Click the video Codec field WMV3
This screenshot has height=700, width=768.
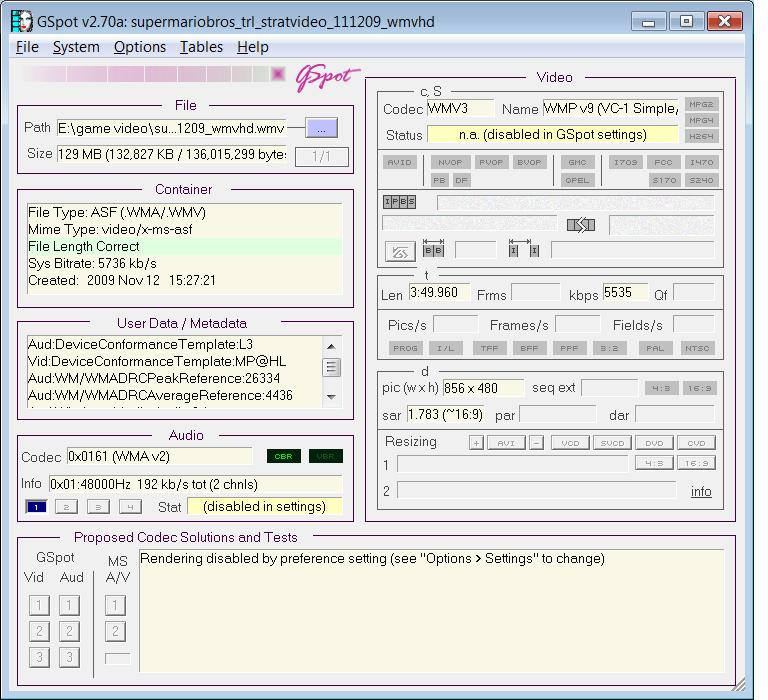coord(460,108)
